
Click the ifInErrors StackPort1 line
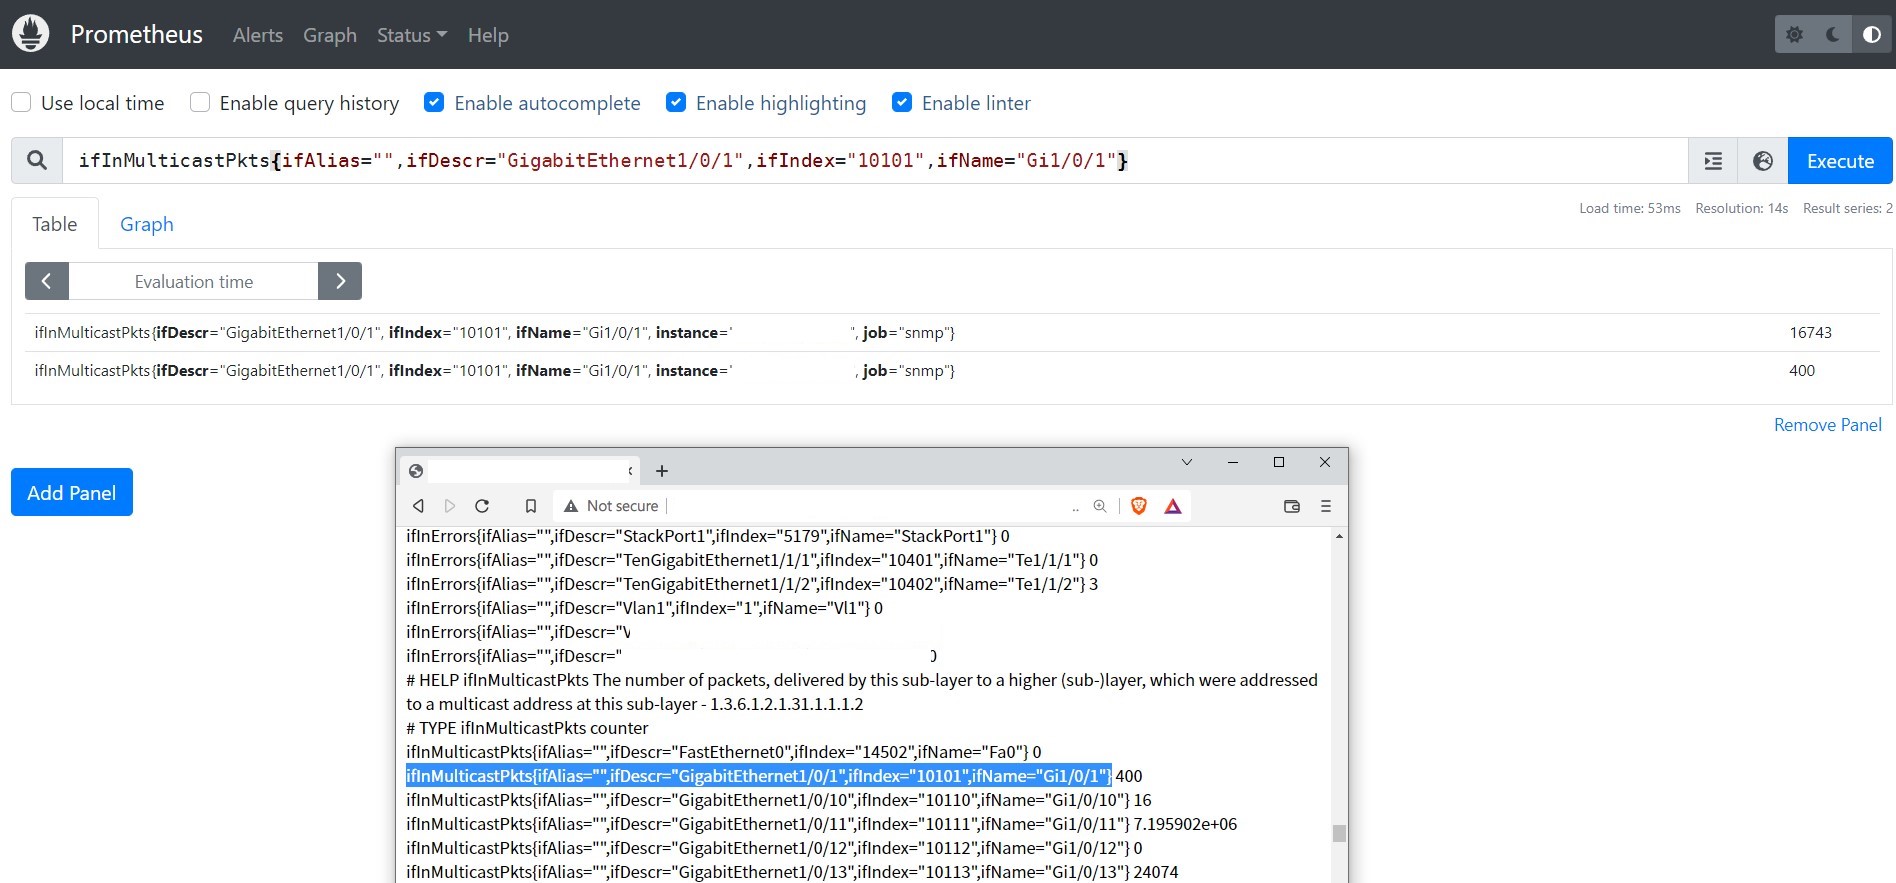tap(708, 536)
